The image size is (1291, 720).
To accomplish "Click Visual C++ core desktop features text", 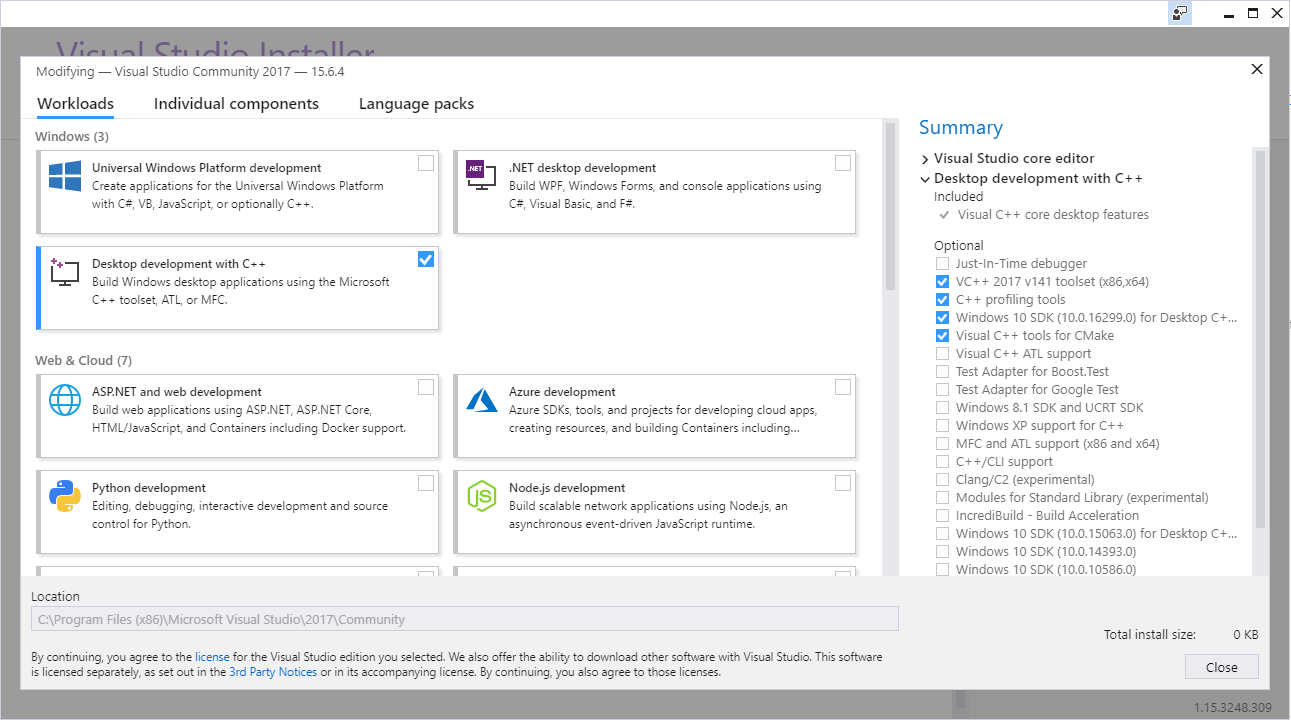I will pos(1053,215).
